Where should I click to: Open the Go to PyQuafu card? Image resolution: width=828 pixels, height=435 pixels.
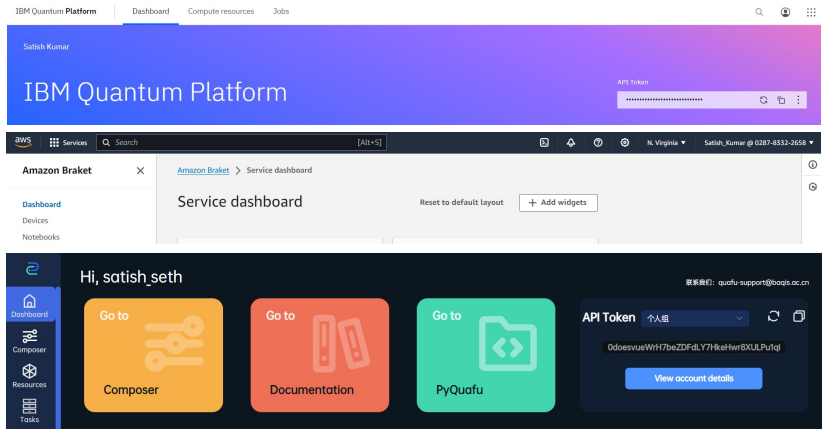486,355
